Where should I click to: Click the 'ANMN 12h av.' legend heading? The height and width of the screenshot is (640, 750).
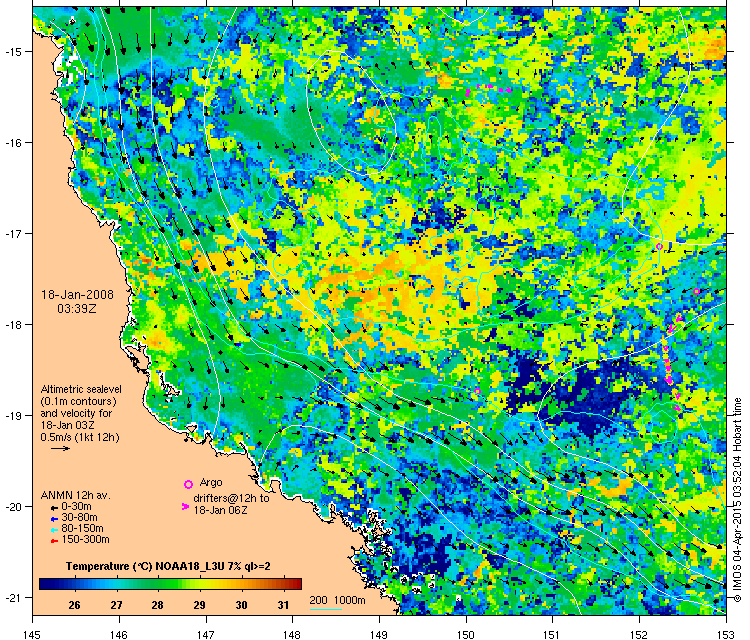[76, 496]
